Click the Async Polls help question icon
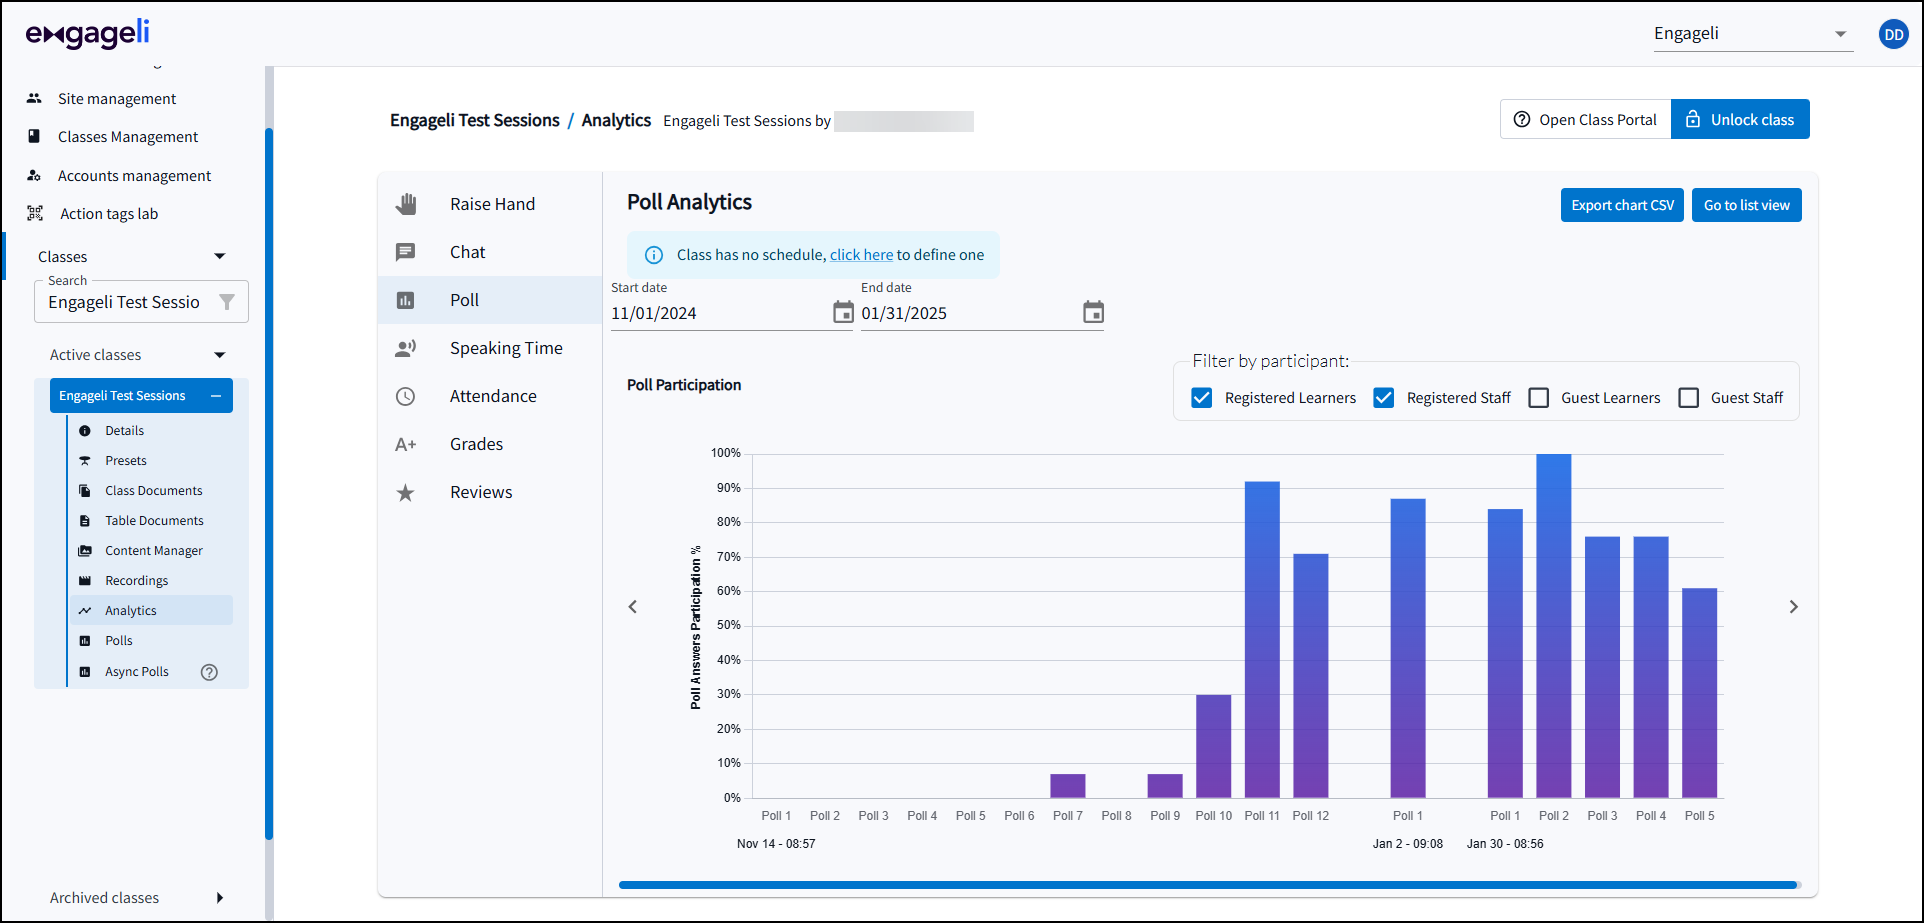The image size is (1924, 923). 209,672
